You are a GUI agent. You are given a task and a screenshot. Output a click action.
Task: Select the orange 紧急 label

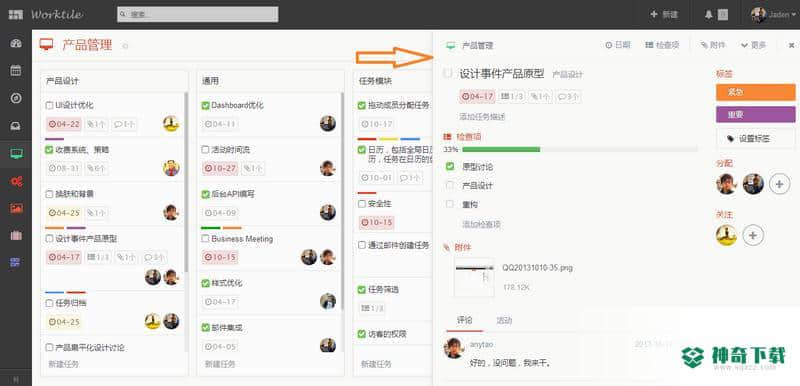[756, 92]
